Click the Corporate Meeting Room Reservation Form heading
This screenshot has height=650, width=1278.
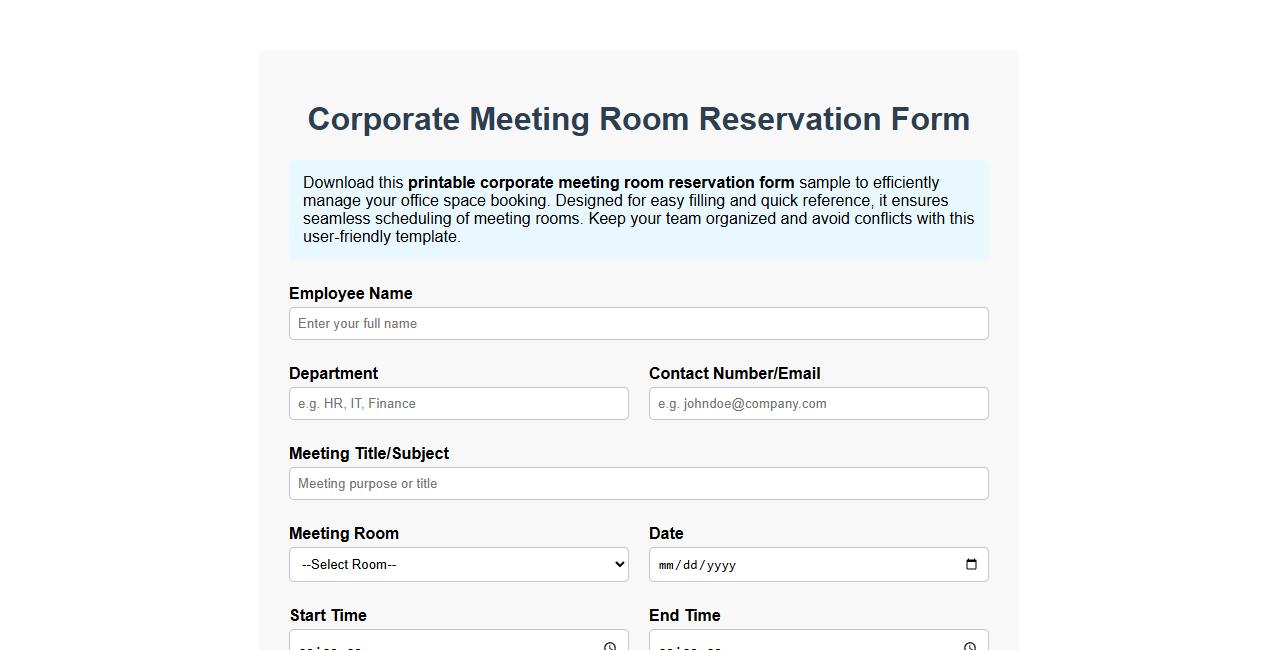[x=638, y=119]
